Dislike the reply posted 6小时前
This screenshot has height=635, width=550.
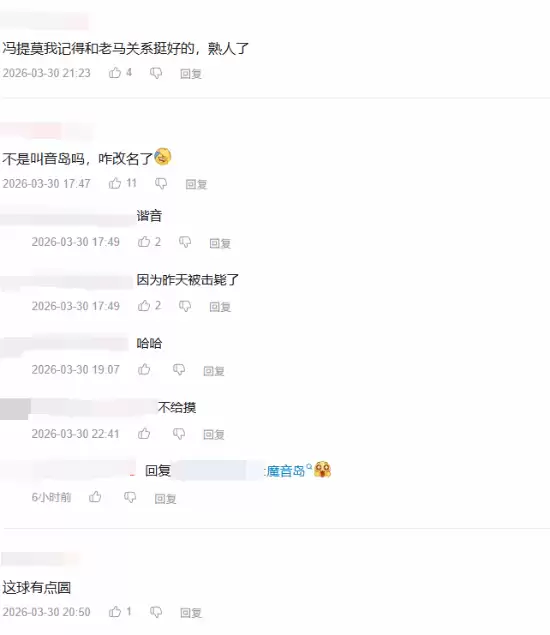130,497
